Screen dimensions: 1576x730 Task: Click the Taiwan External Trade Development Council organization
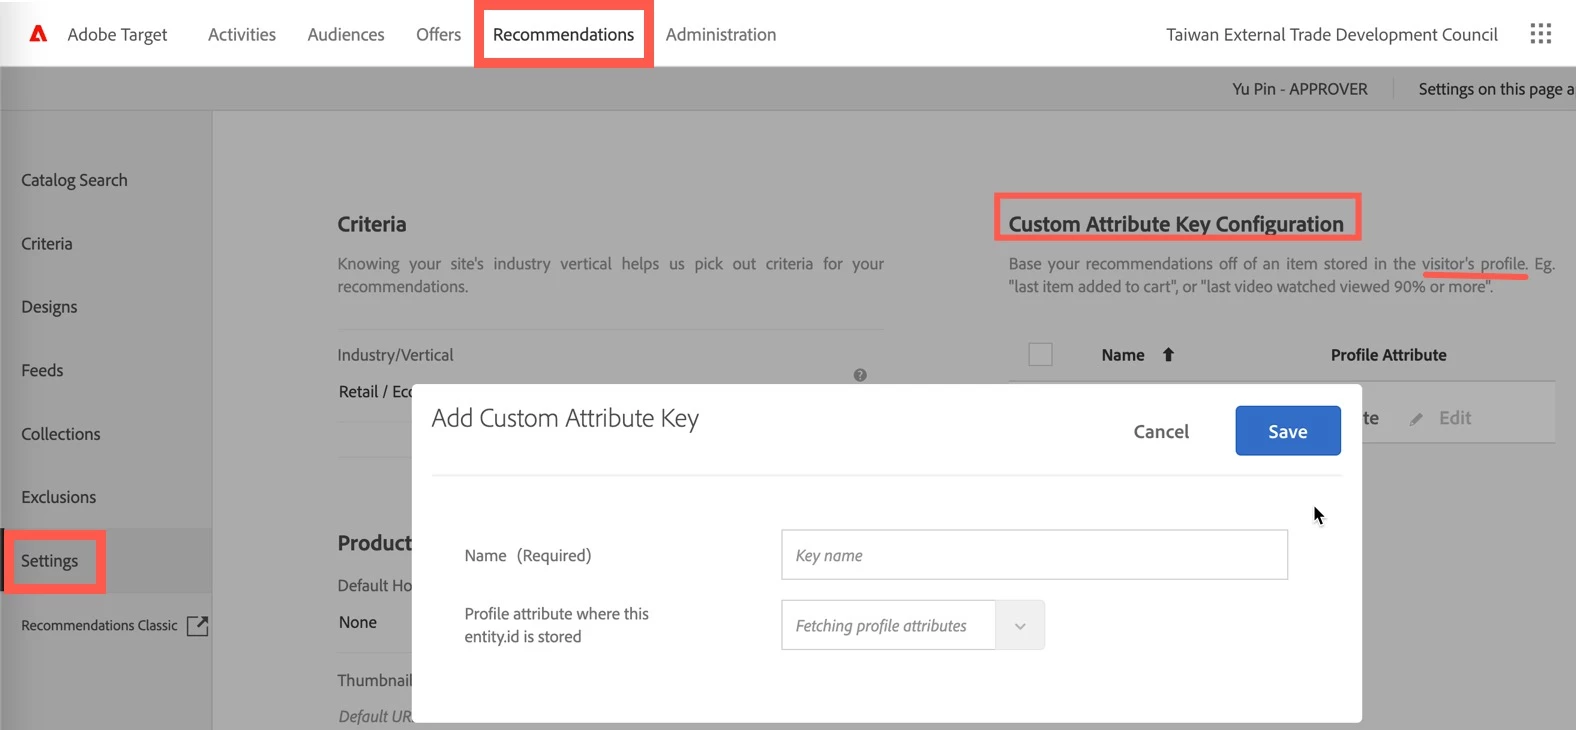(x=1332, y=34)
